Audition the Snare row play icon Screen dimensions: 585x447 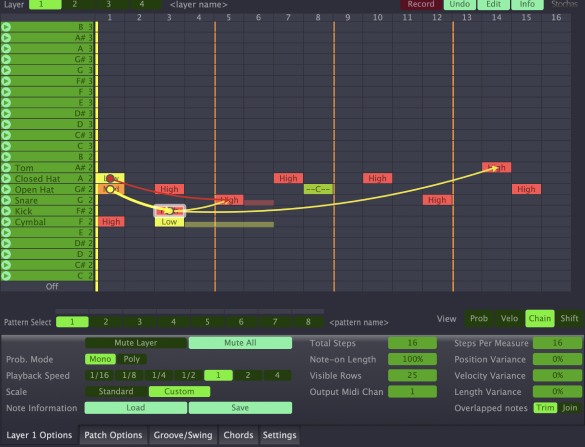click(x=6, y=200)
